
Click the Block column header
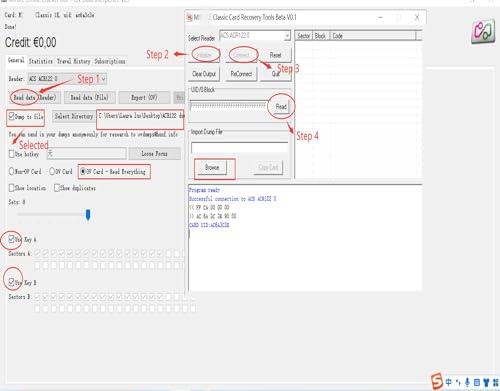click(321, 36)
